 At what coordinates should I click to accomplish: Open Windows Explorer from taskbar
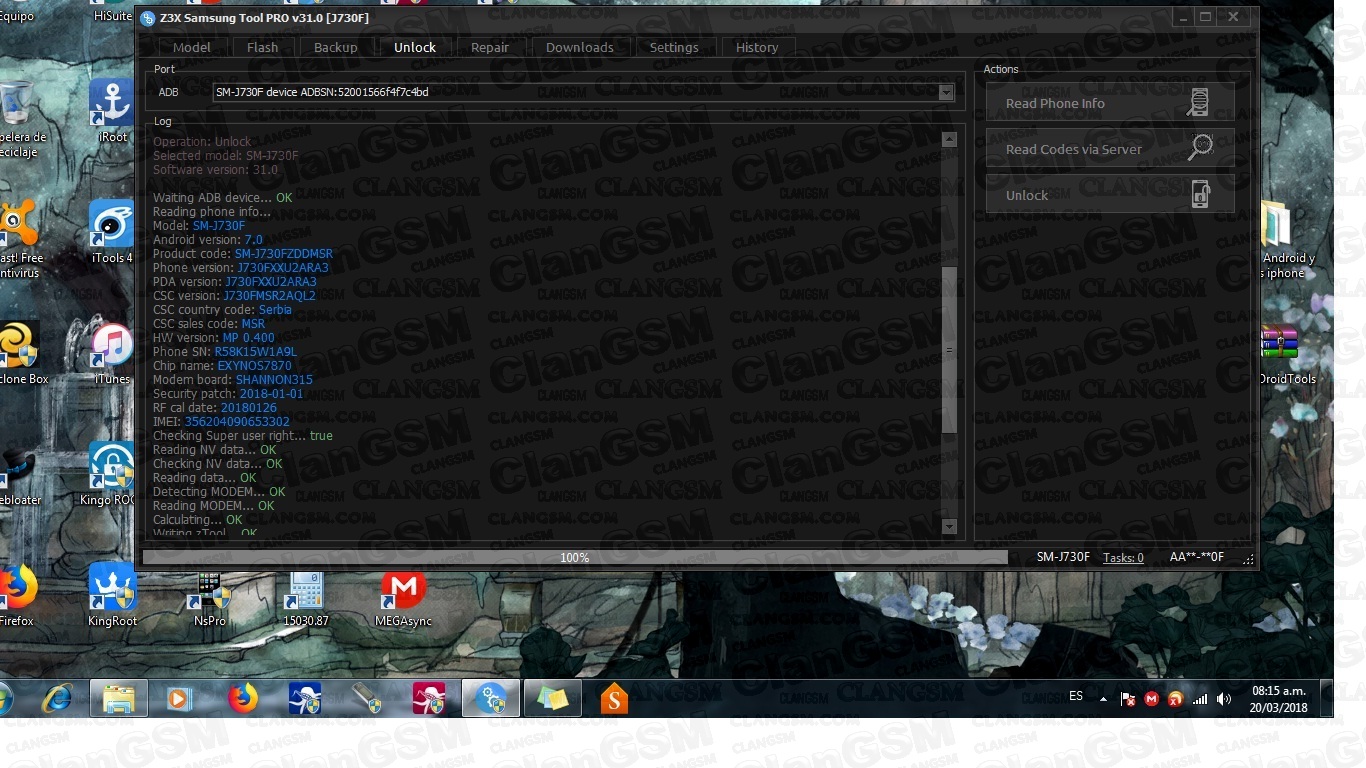(x=118, y=698)
